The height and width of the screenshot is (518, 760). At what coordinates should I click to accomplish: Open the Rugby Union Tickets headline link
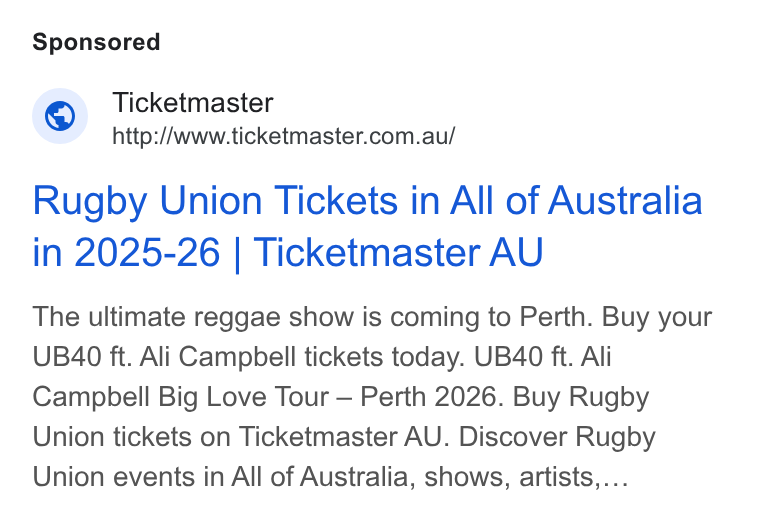click(367, 226)
